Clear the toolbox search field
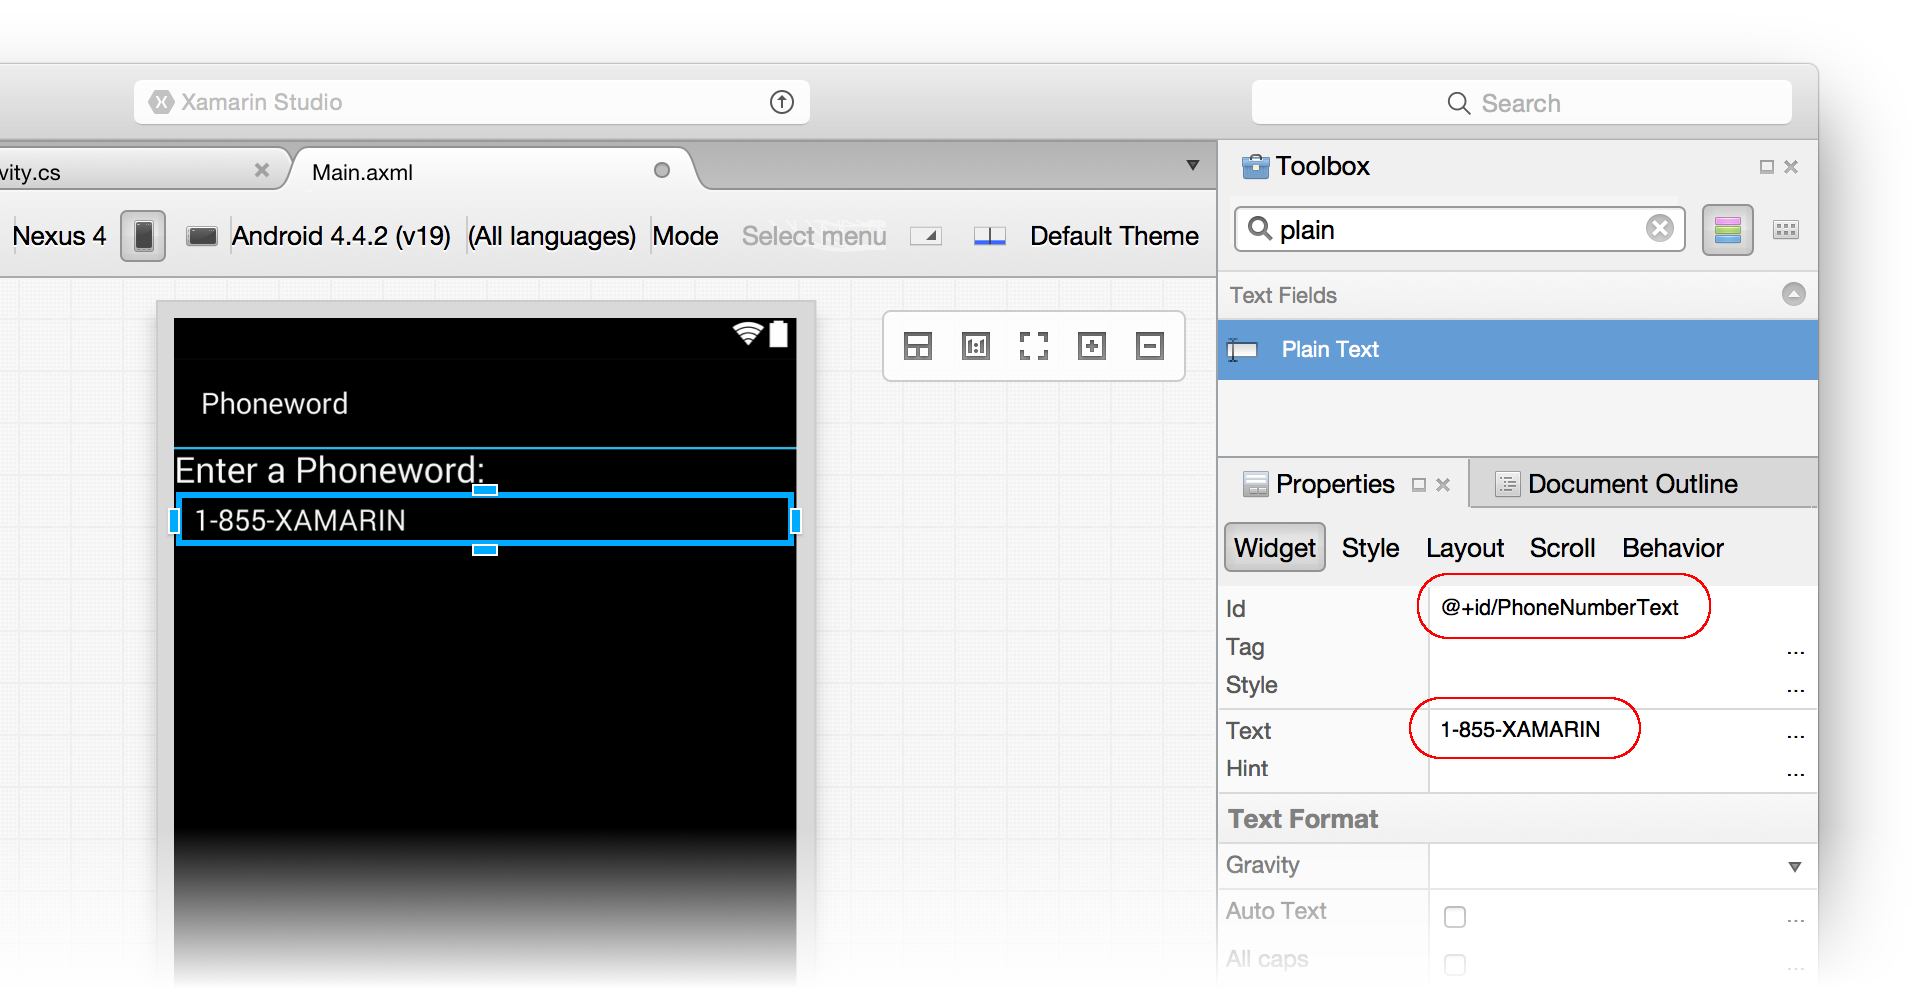Viewport: 1930px width, 988px height. (x=1659, y=229)
